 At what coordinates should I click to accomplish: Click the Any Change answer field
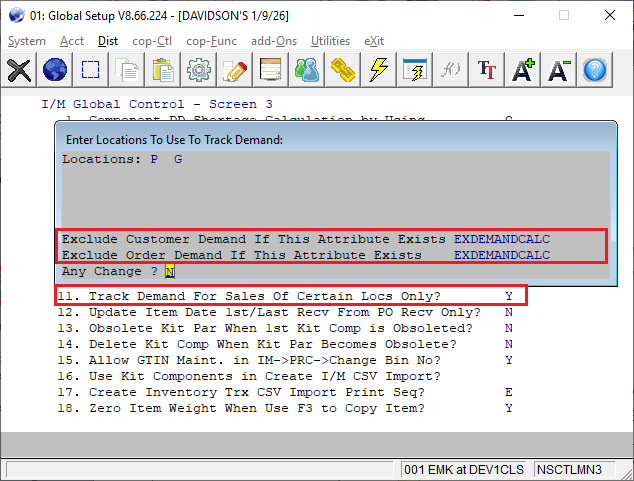(169, 271)
